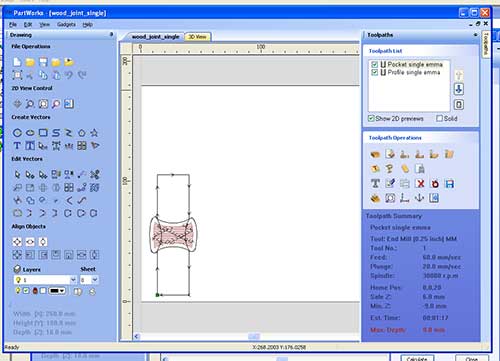The image size is (500, 361).
Task: Select the Draw Circle tool
Action: click(x=17, y=133)
